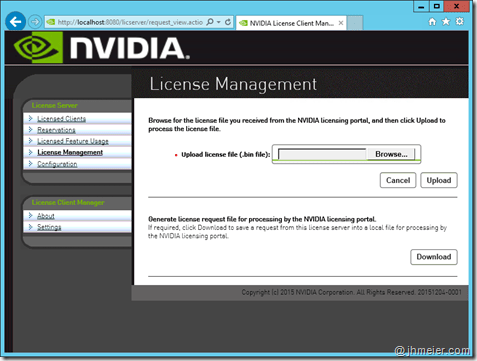Image resolution: width=477 pixels, height=361 pixels.
Task: Click Browse to choose license file
Action: (x=391, y=154)
